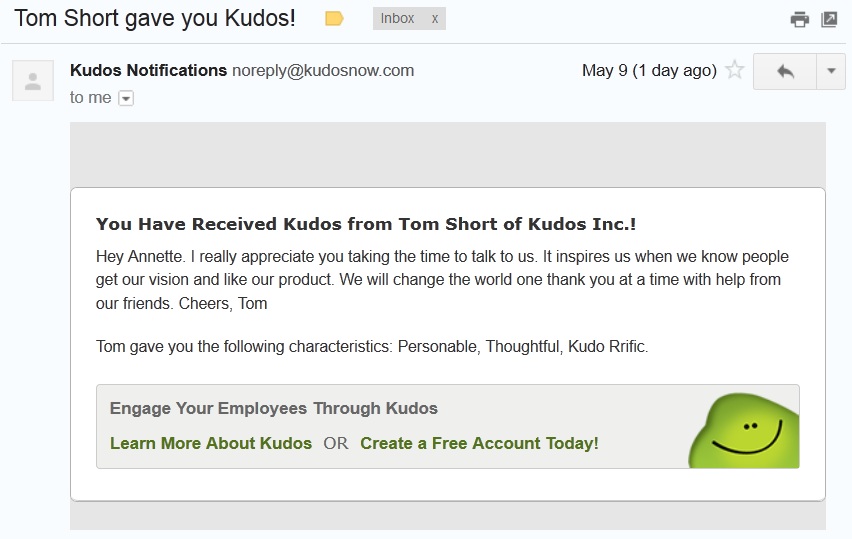This screenshot has height=539, width=852.
Task: Click the "Hey Annette" message paragraph
Action: (x=442, y=280)
